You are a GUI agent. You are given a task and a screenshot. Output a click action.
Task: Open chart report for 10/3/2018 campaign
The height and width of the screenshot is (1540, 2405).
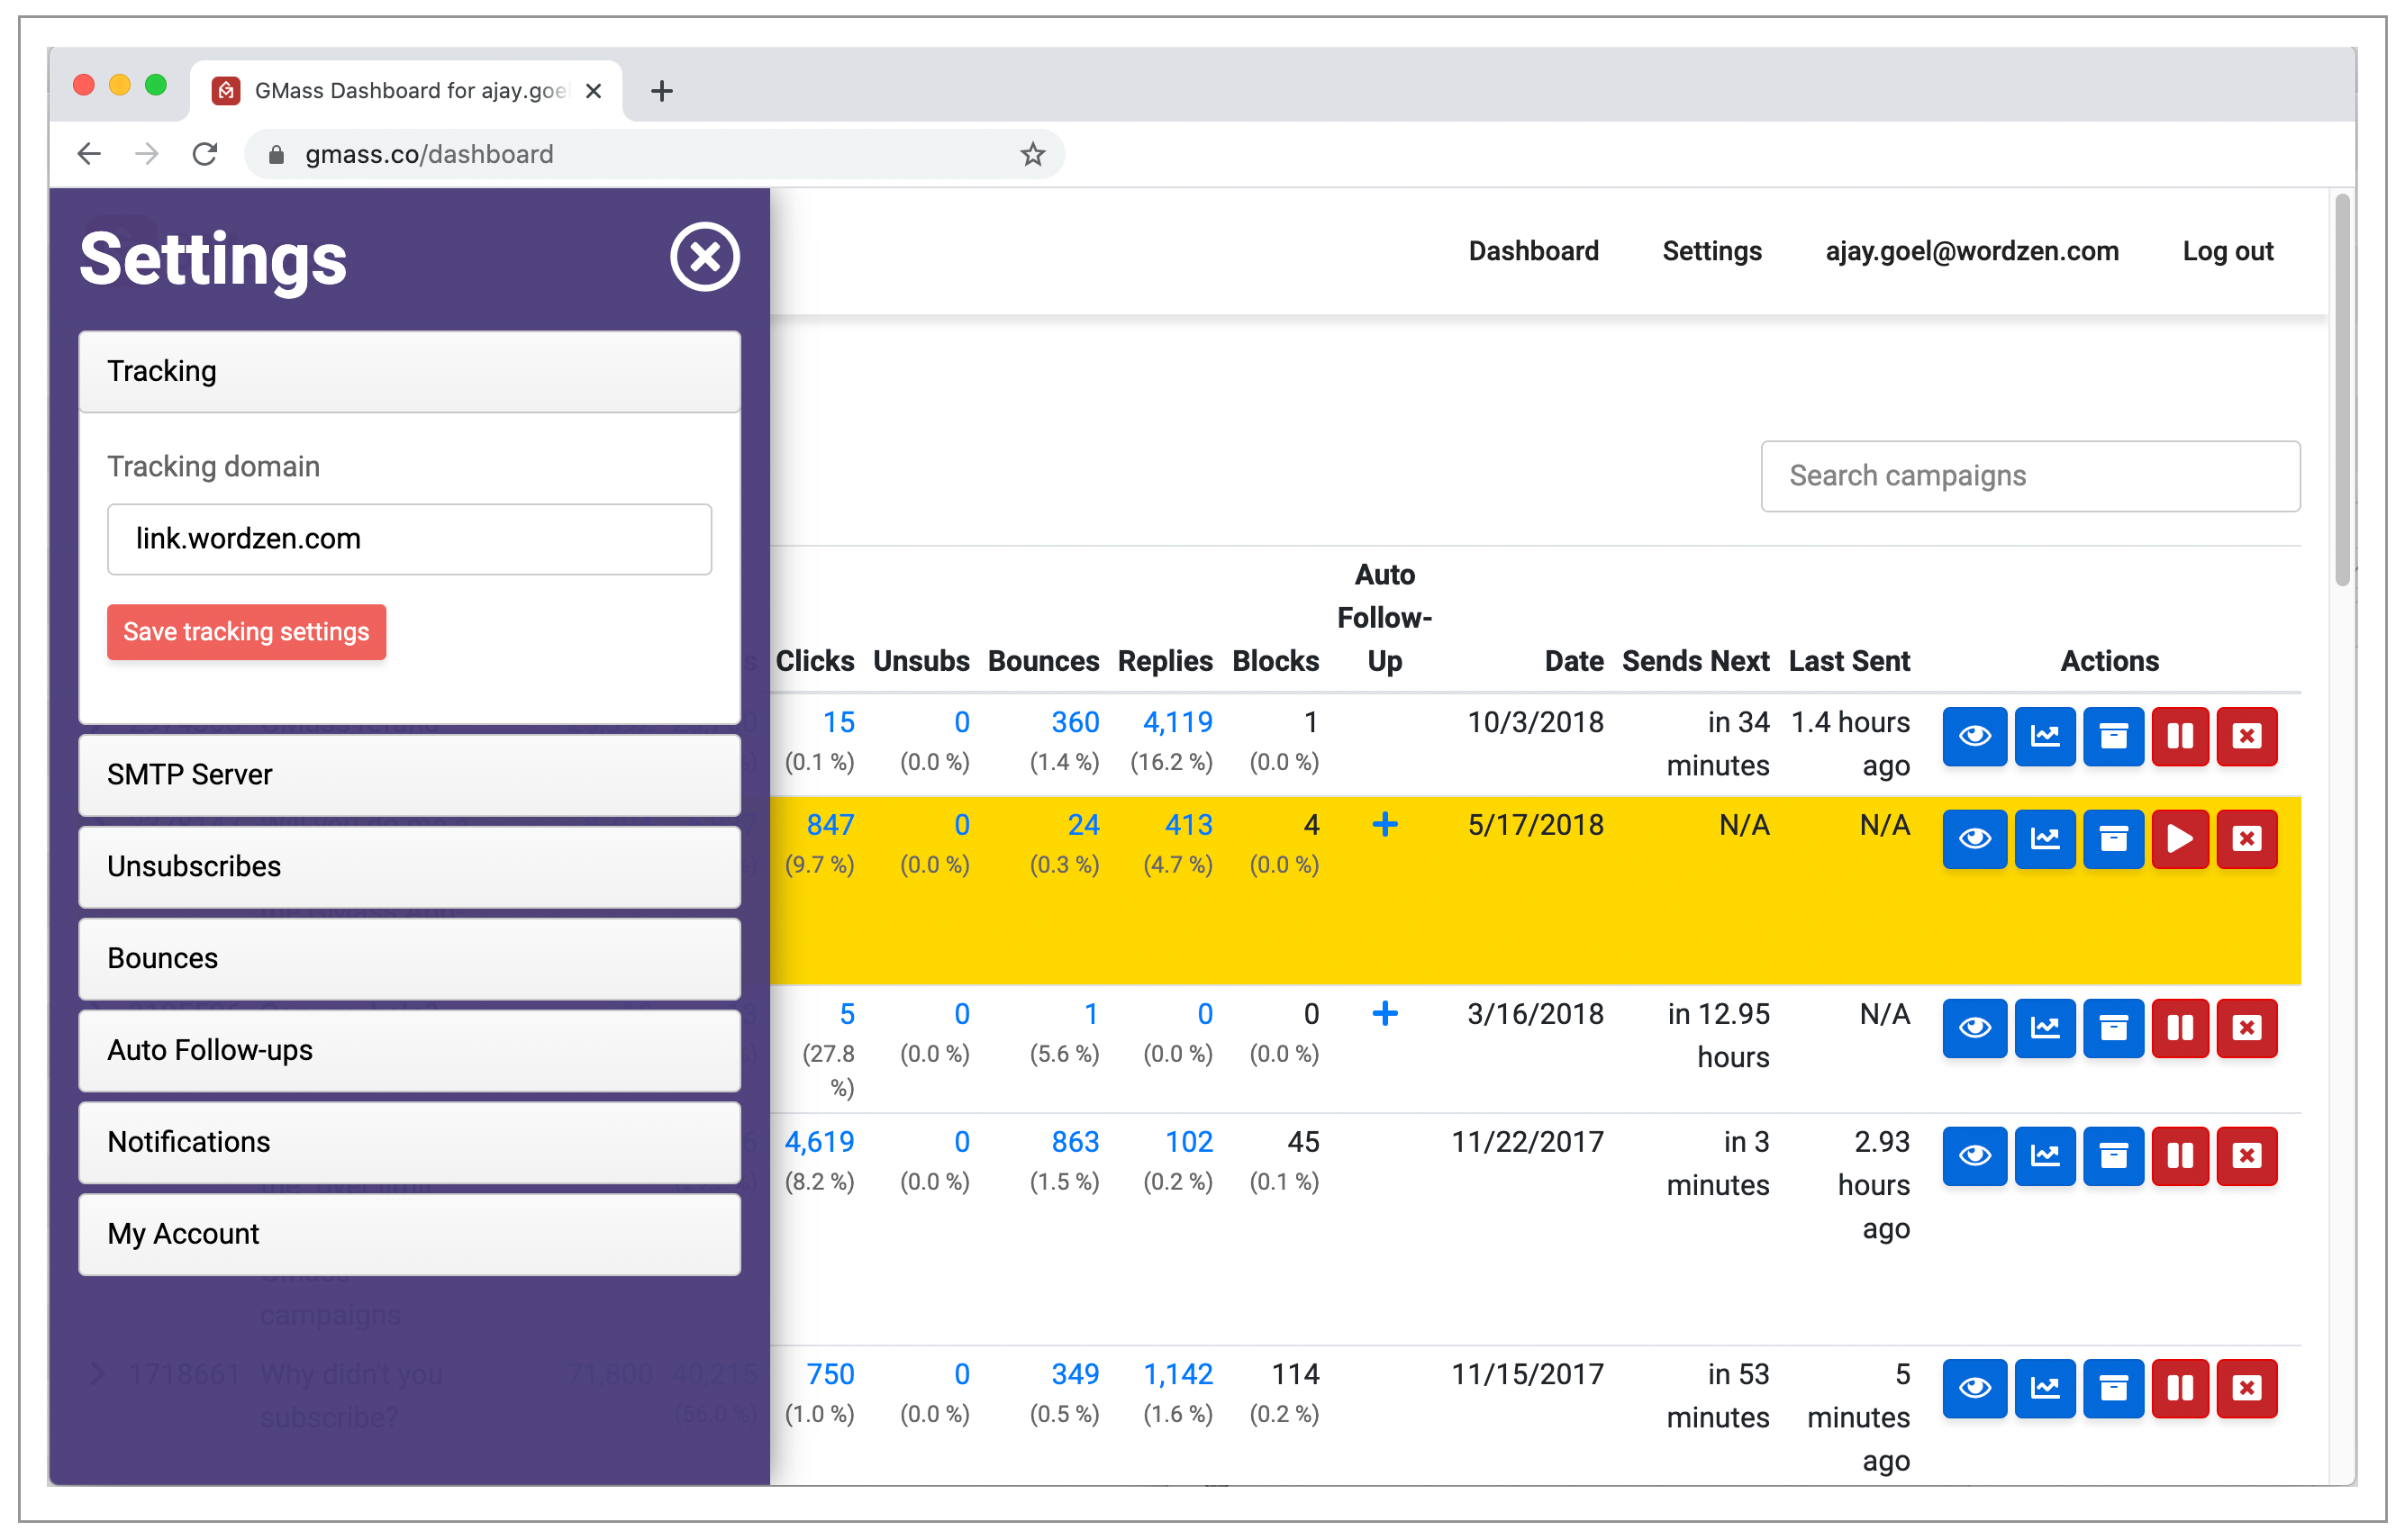2043,736
